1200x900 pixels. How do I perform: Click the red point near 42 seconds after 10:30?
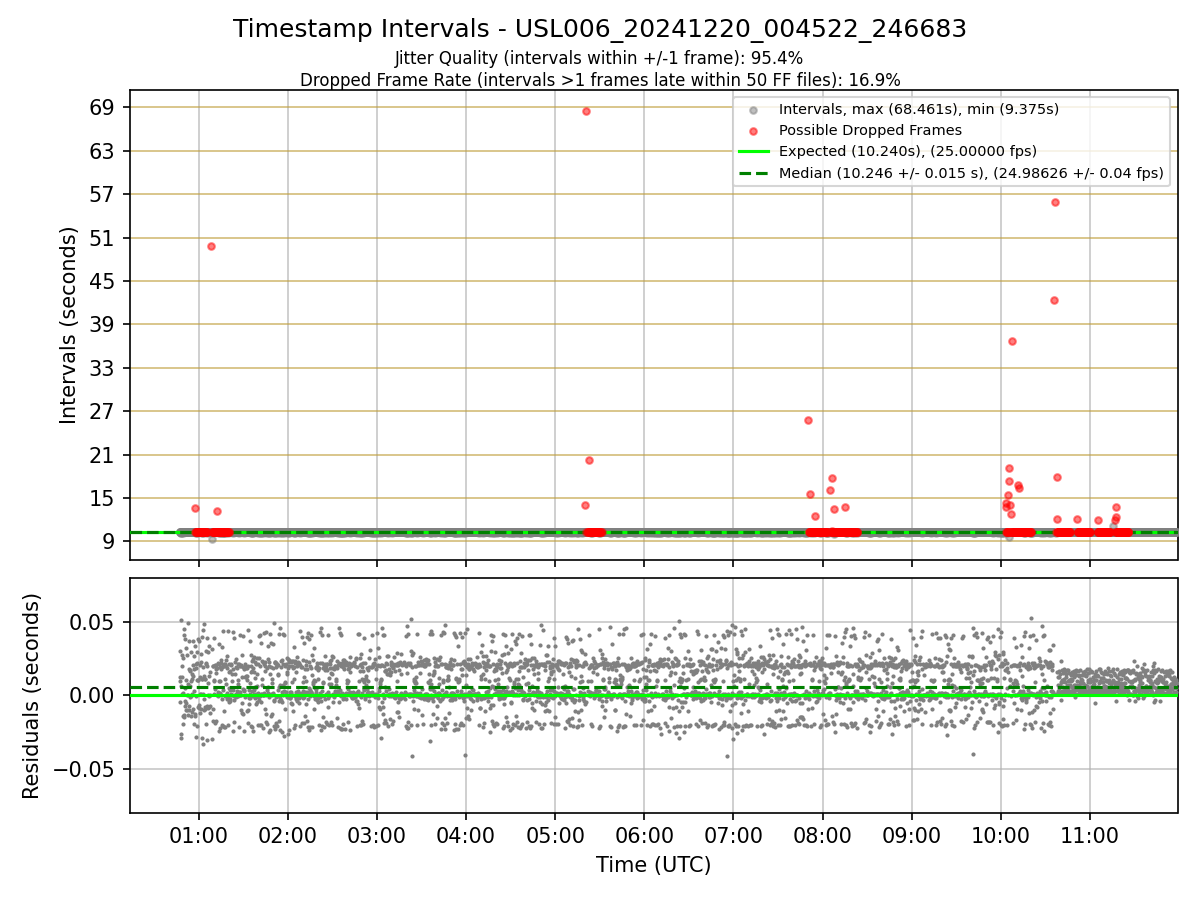pyautogui.click(x=1054, y=300)
